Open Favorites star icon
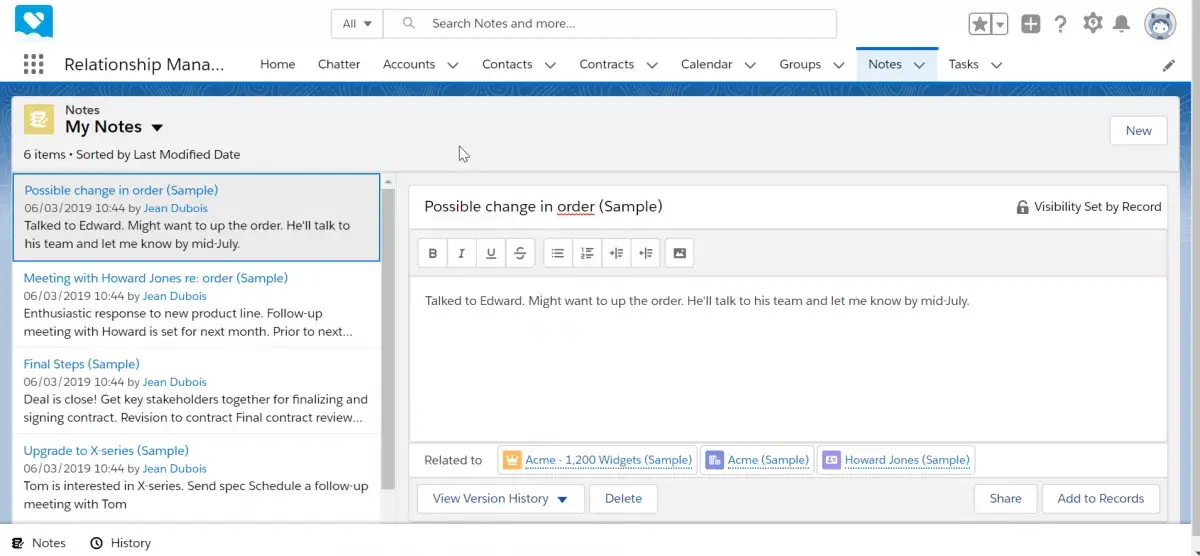The width and height of the screenshot is (1200, 556). coord(980,24)
